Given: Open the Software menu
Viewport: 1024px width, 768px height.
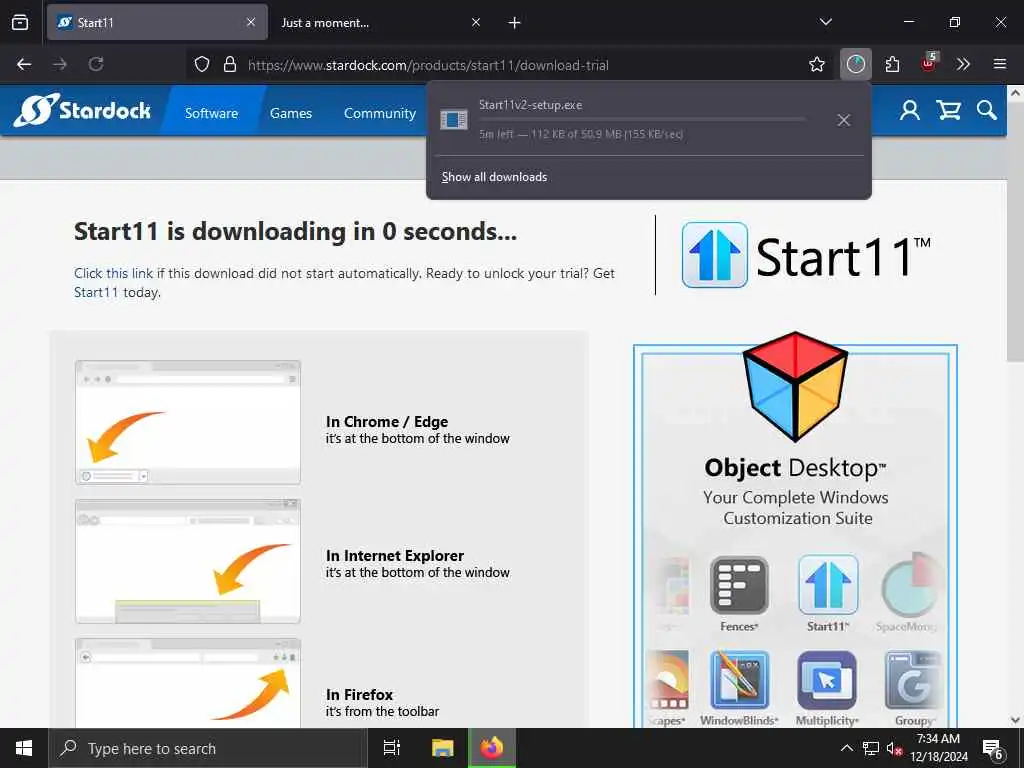Looking at the screenshot, I should [x=211, y=112].
